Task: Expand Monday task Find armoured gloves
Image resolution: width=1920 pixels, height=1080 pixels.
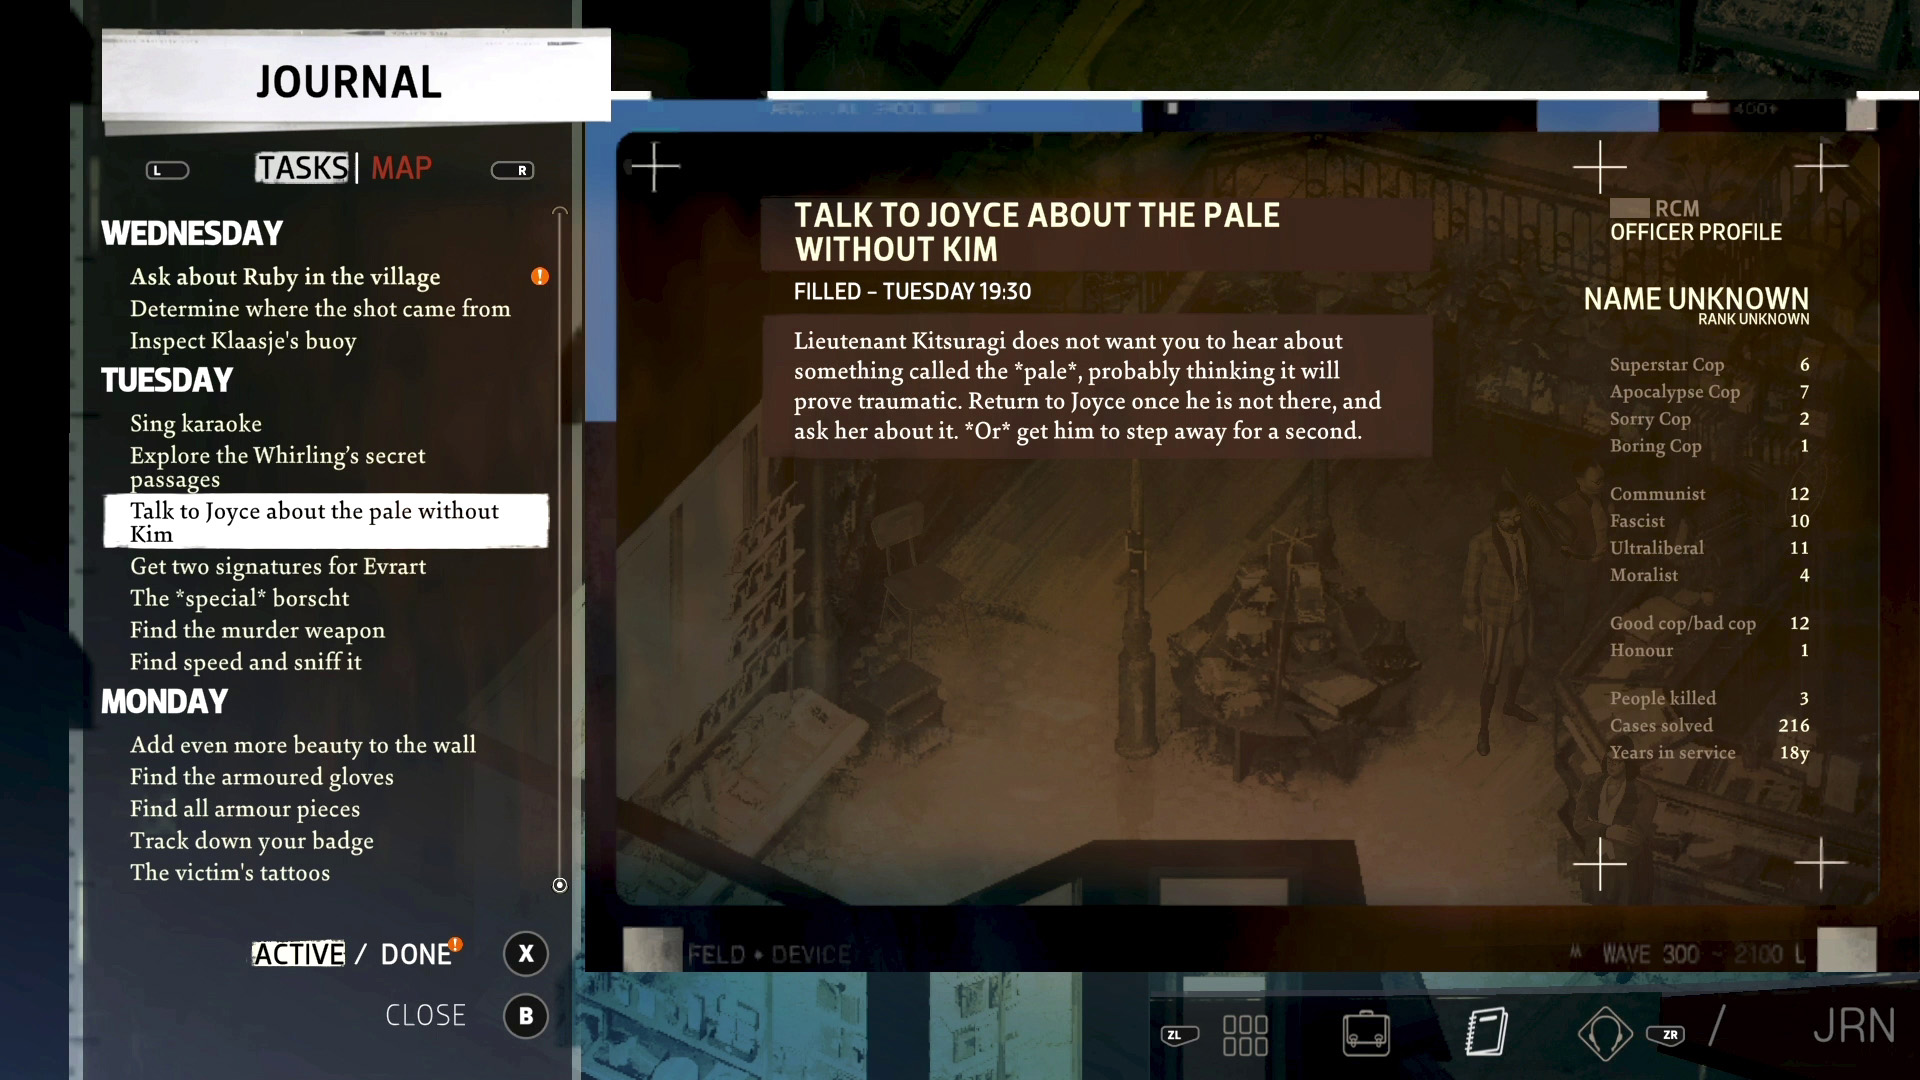Action: 261,775
